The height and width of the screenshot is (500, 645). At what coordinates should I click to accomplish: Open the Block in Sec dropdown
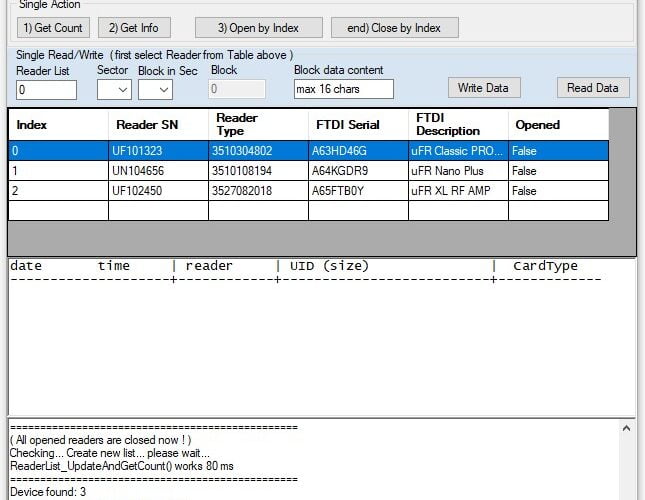tap(155, 90)
